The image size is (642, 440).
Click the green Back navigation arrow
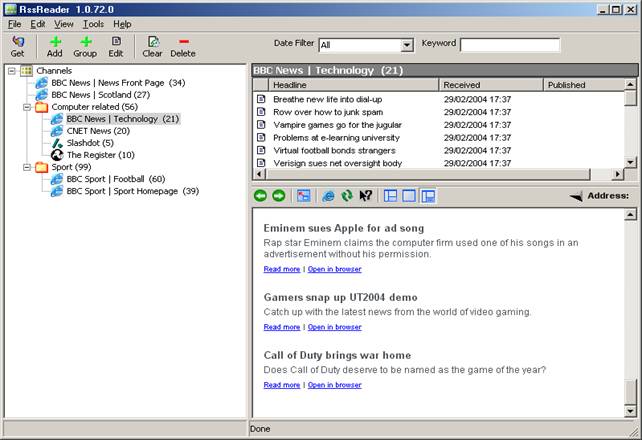pos(261,196)
